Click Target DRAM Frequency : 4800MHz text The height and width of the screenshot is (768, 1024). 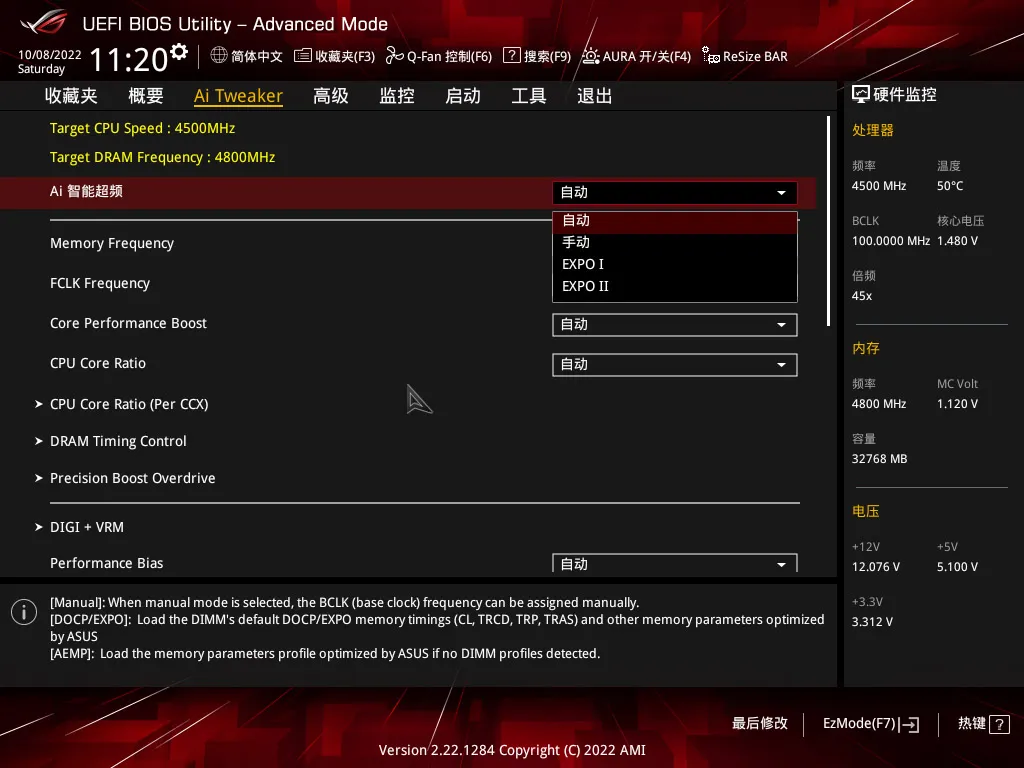[163, 157]
